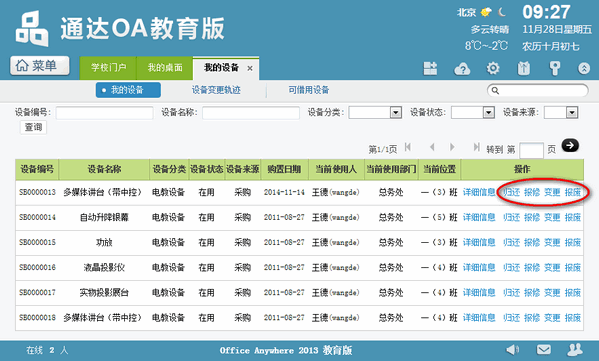The image size is (599, 361).
Task: Click the 购置日期 column header
Action: pyautogui.click(x=284, y=169)
